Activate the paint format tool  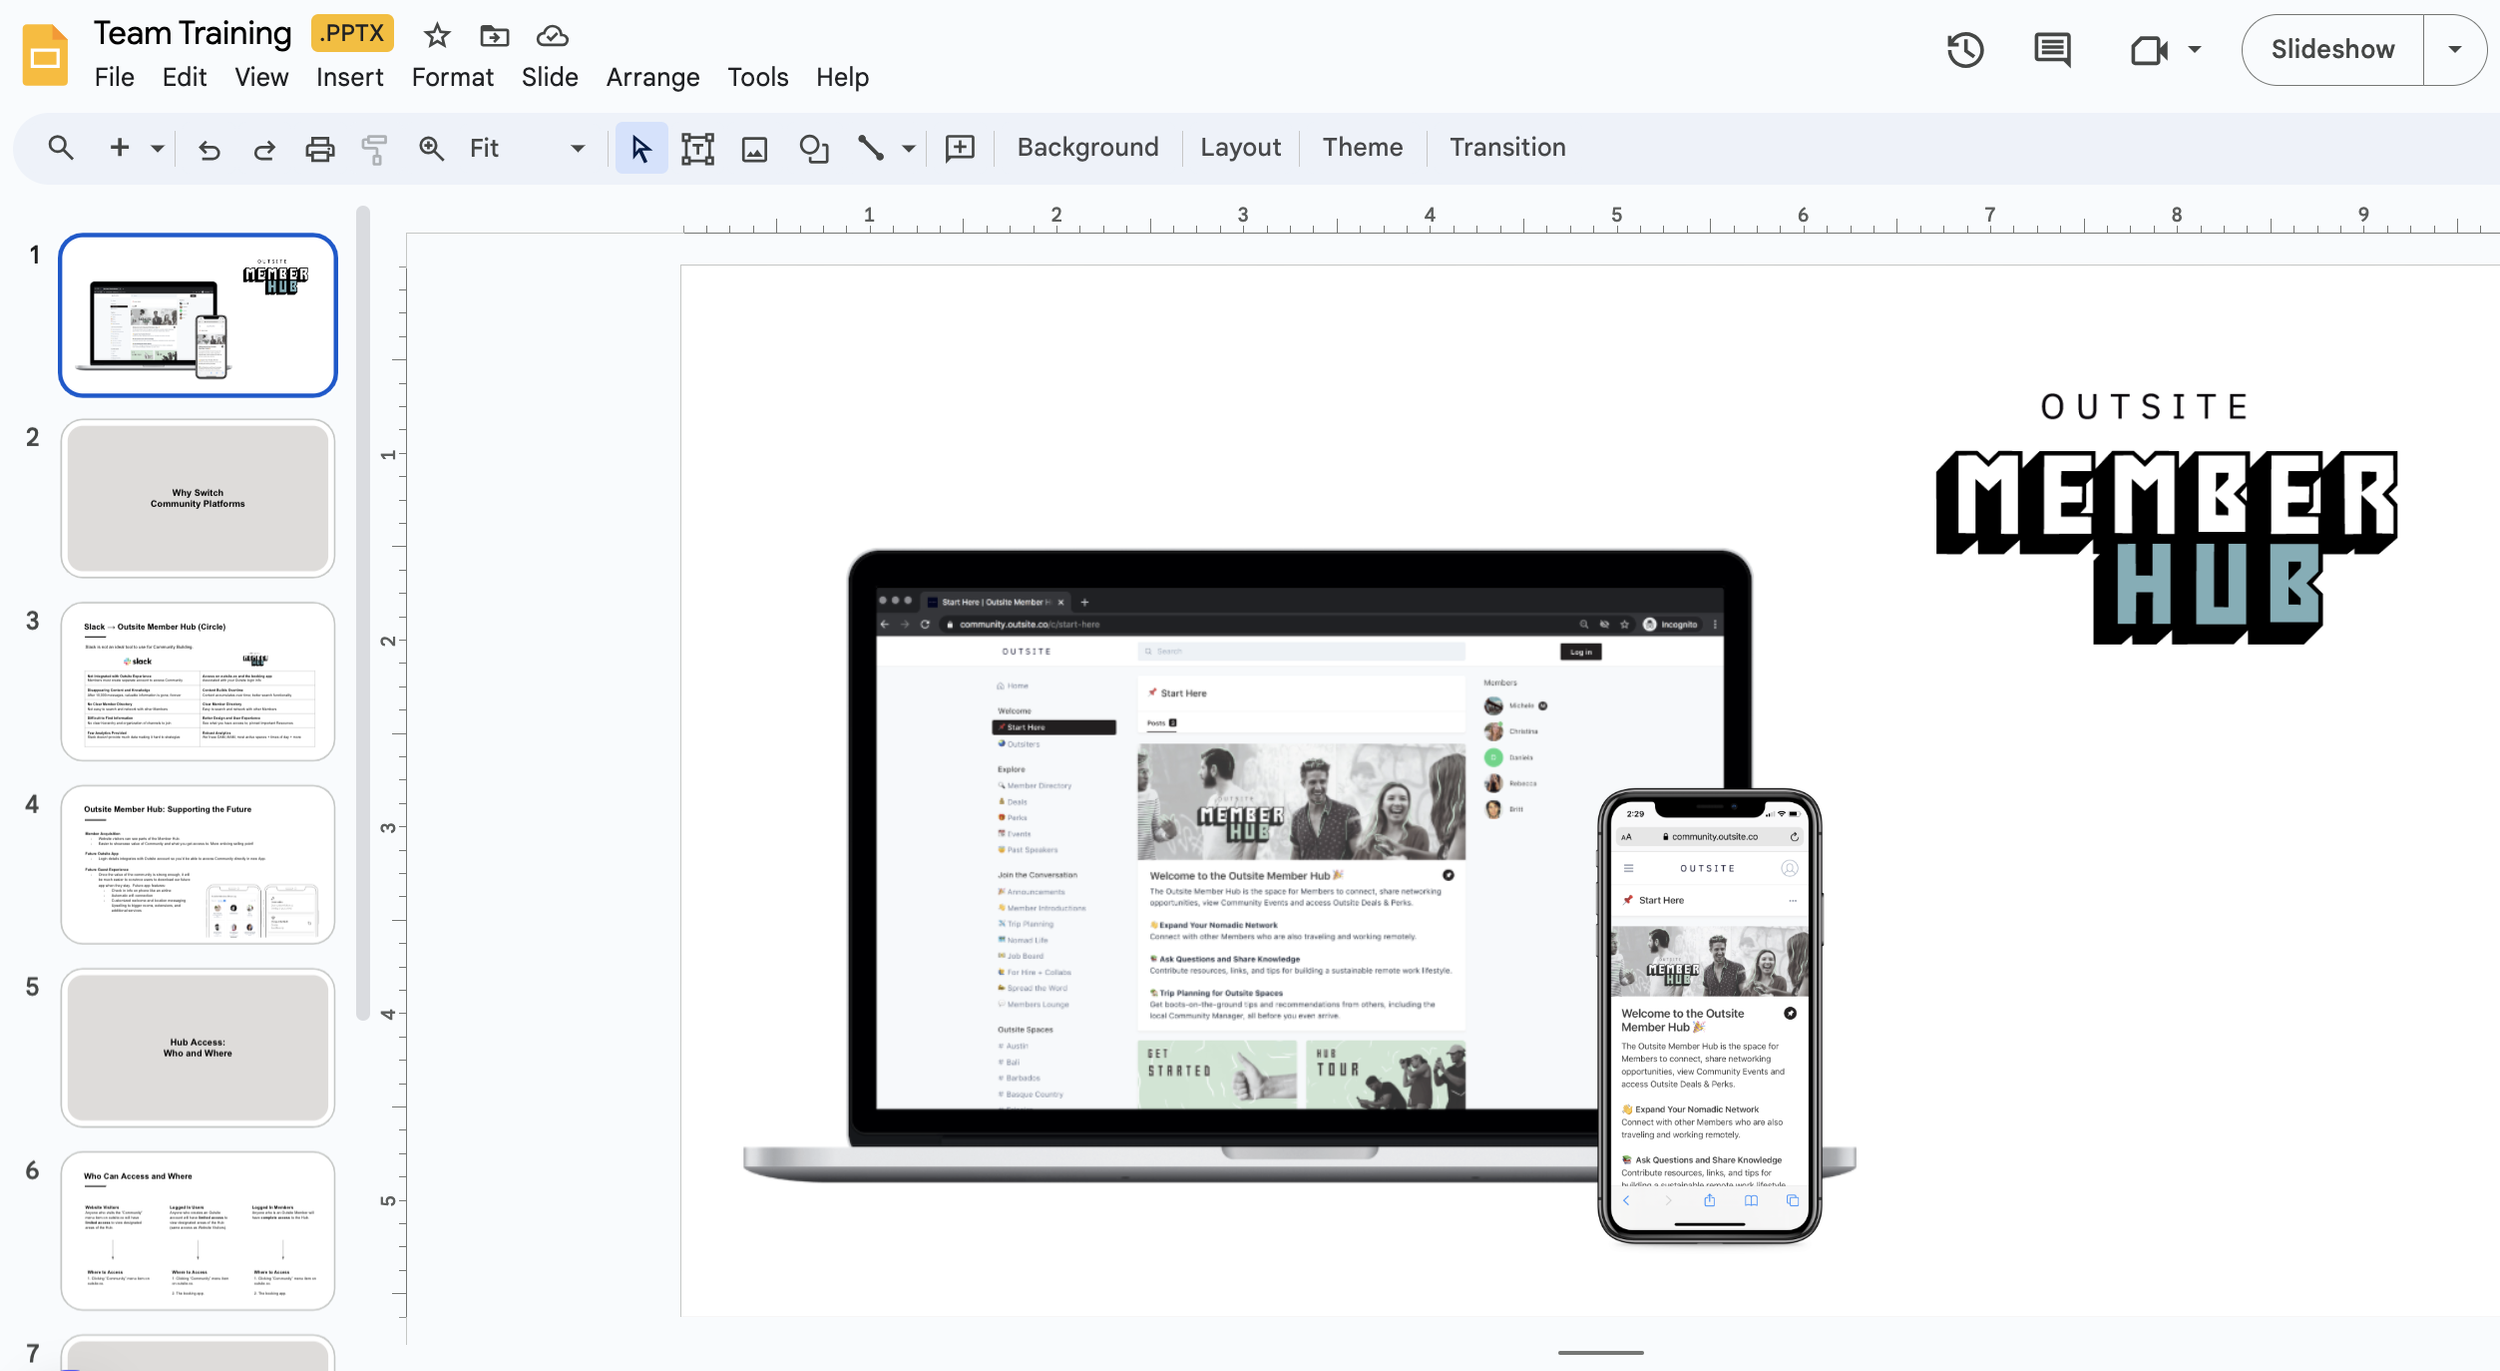(375, 149)
